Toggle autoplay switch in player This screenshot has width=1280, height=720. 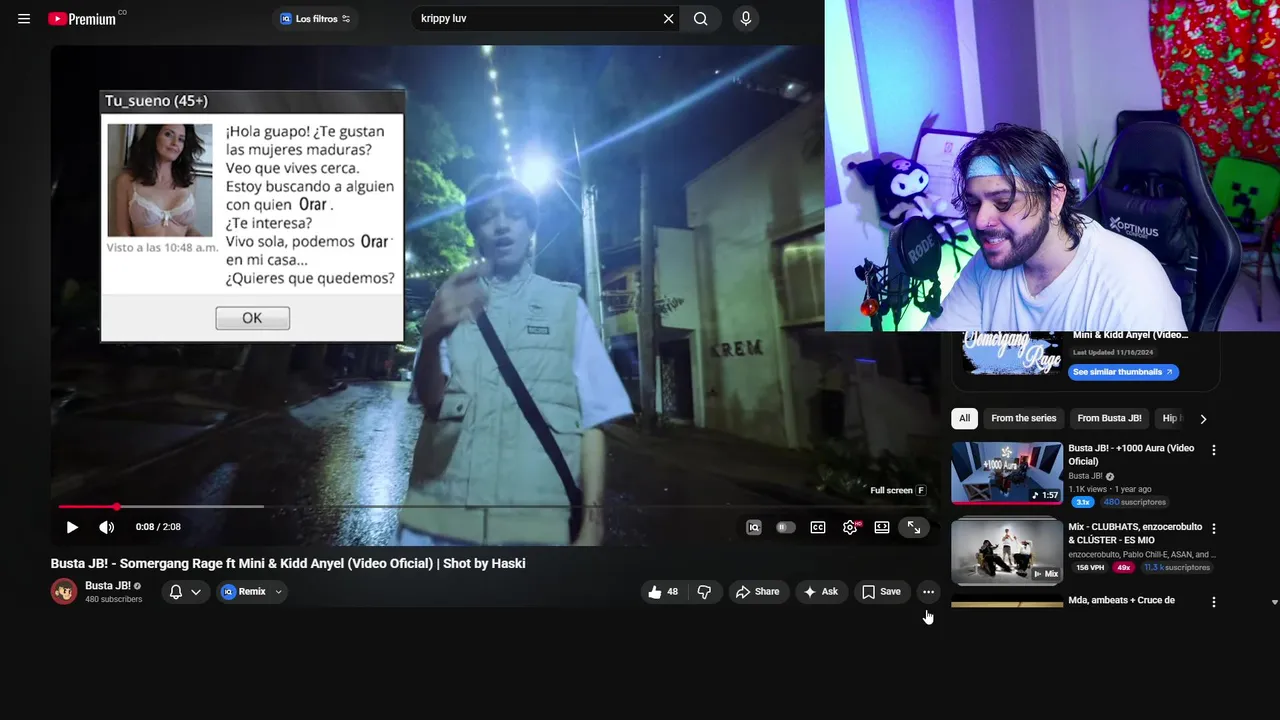pos(786,527)
